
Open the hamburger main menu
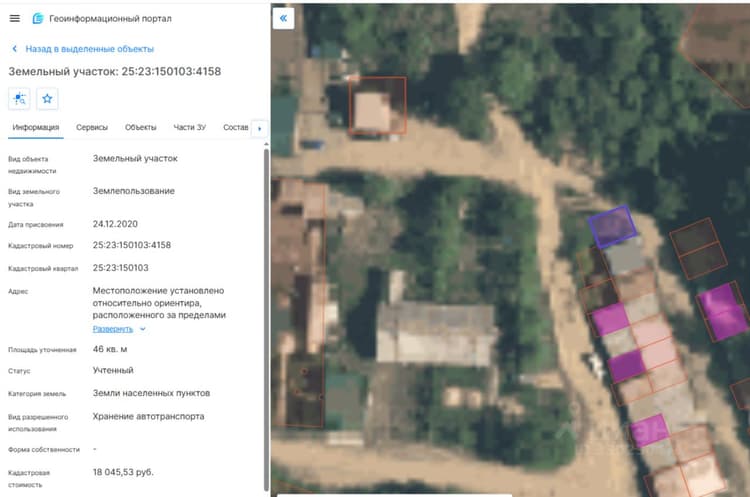click(x=15, y=18)
